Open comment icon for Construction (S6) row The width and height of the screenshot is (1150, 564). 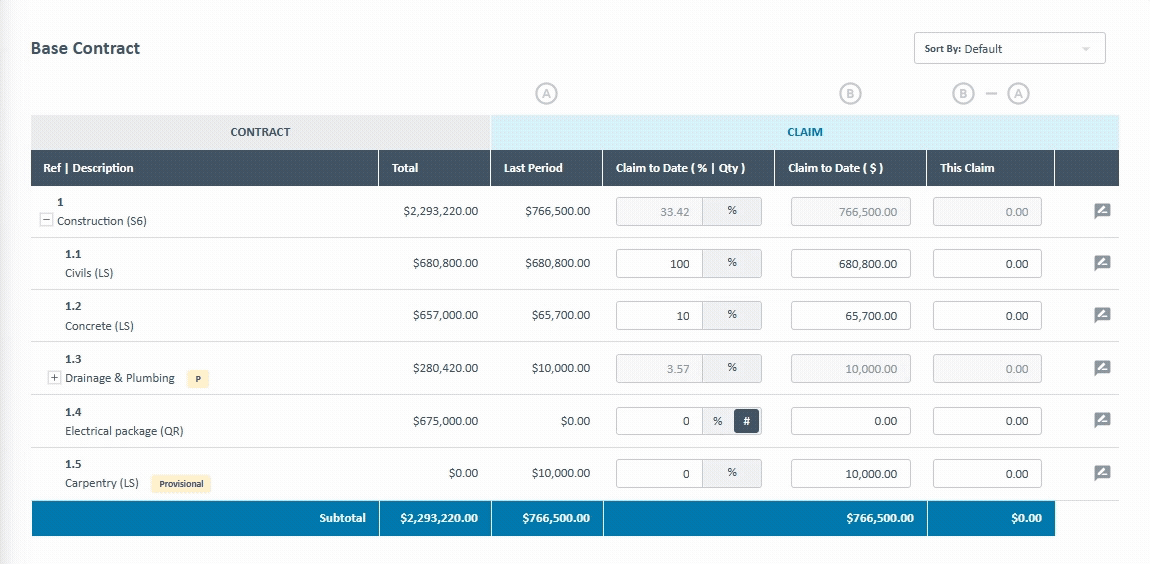pos(1102,211)
